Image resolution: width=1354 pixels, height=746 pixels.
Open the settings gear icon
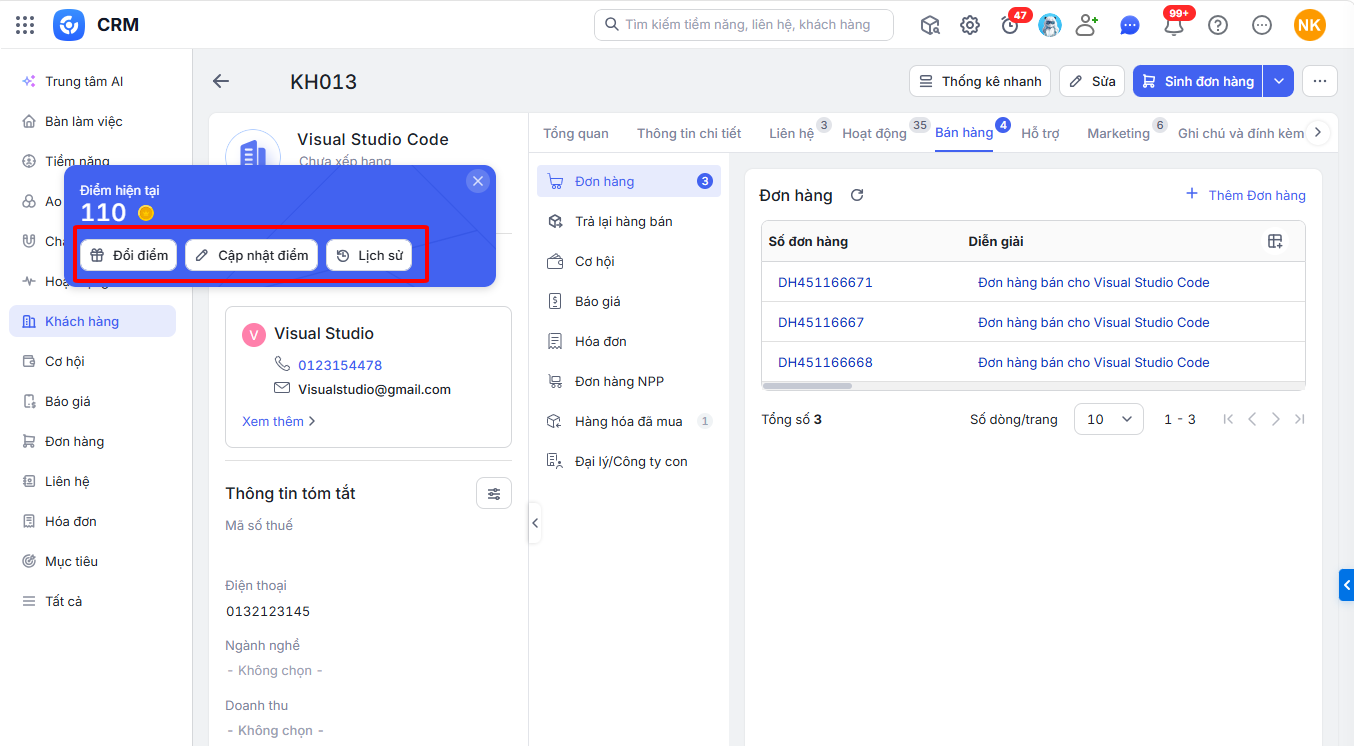click(970, 25)
